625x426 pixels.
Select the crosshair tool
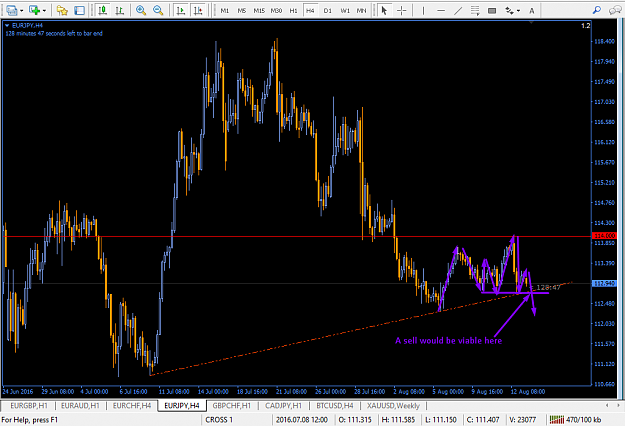coord(401,10)
